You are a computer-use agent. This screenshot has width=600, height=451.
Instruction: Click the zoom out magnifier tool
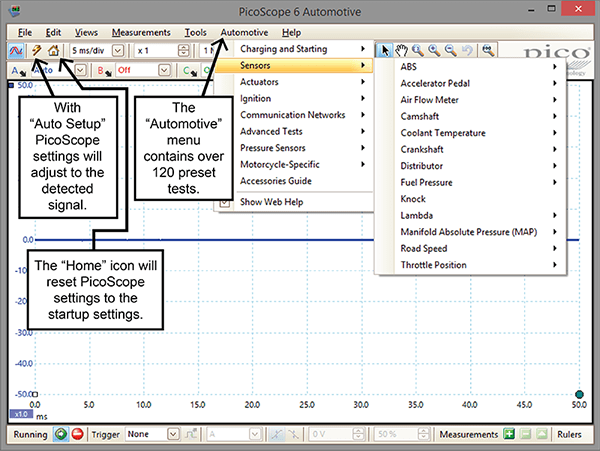pos(451,50)
